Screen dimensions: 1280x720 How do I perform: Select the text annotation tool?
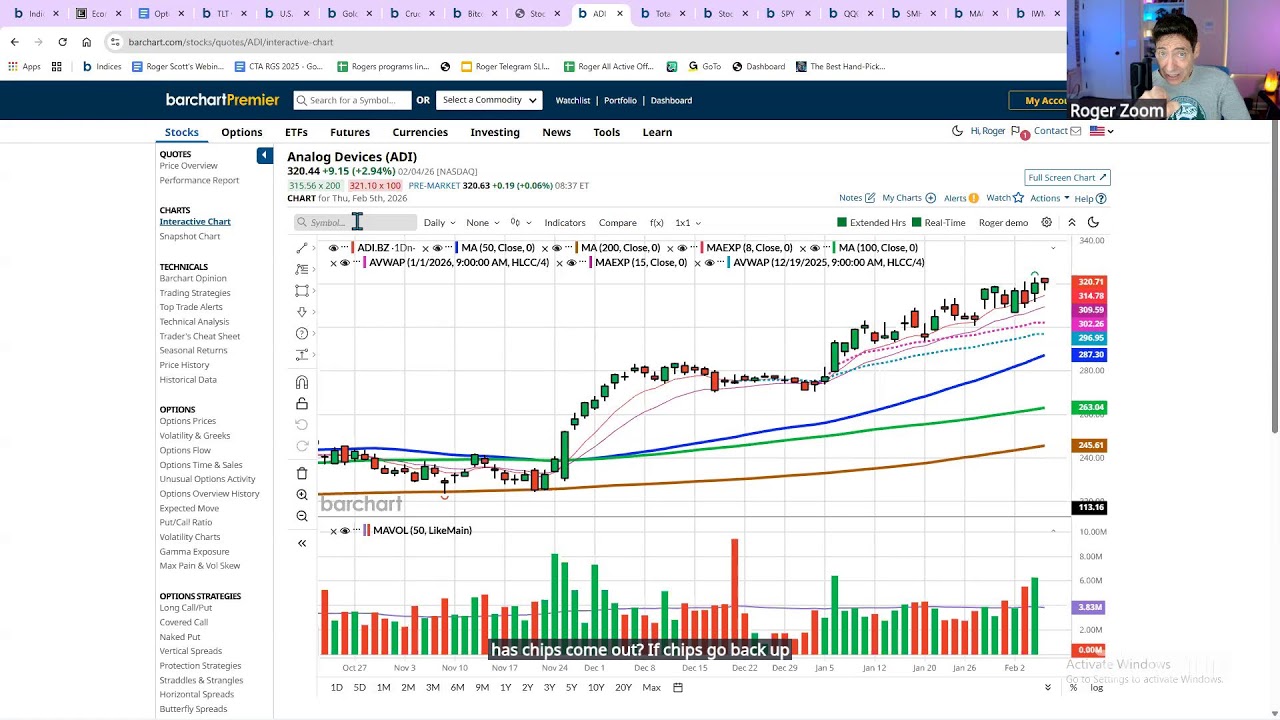pos(302,355)
